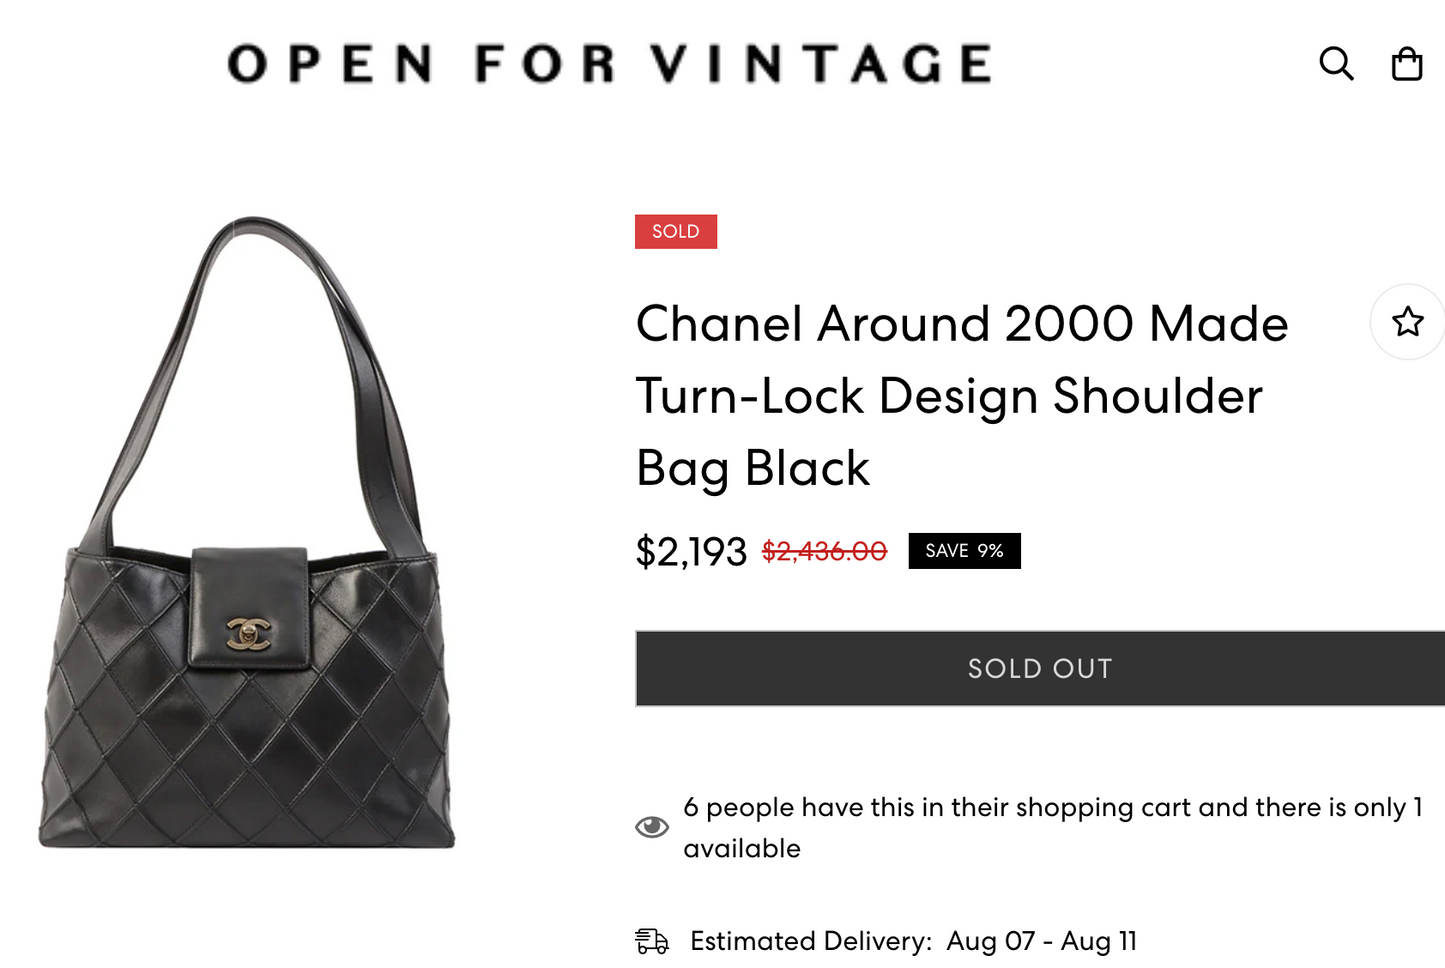Click the wishlist star icon
The image size is (1445, 968).
coord(1408,322)
